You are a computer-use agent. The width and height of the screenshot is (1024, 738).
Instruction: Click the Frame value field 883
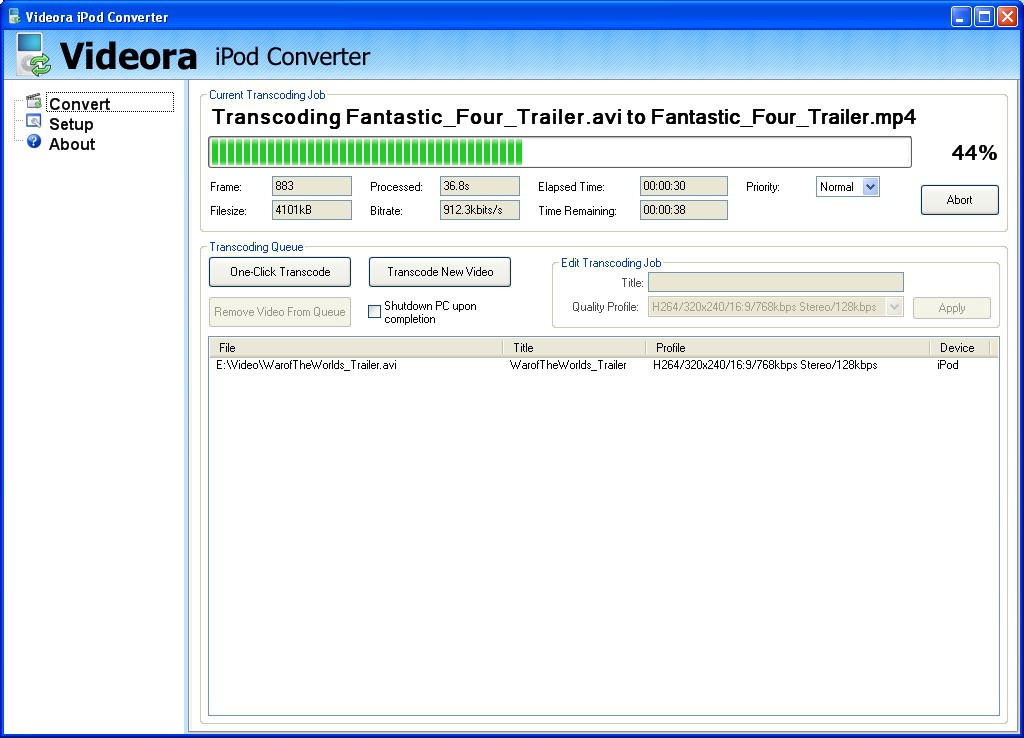tap(312, 186)
